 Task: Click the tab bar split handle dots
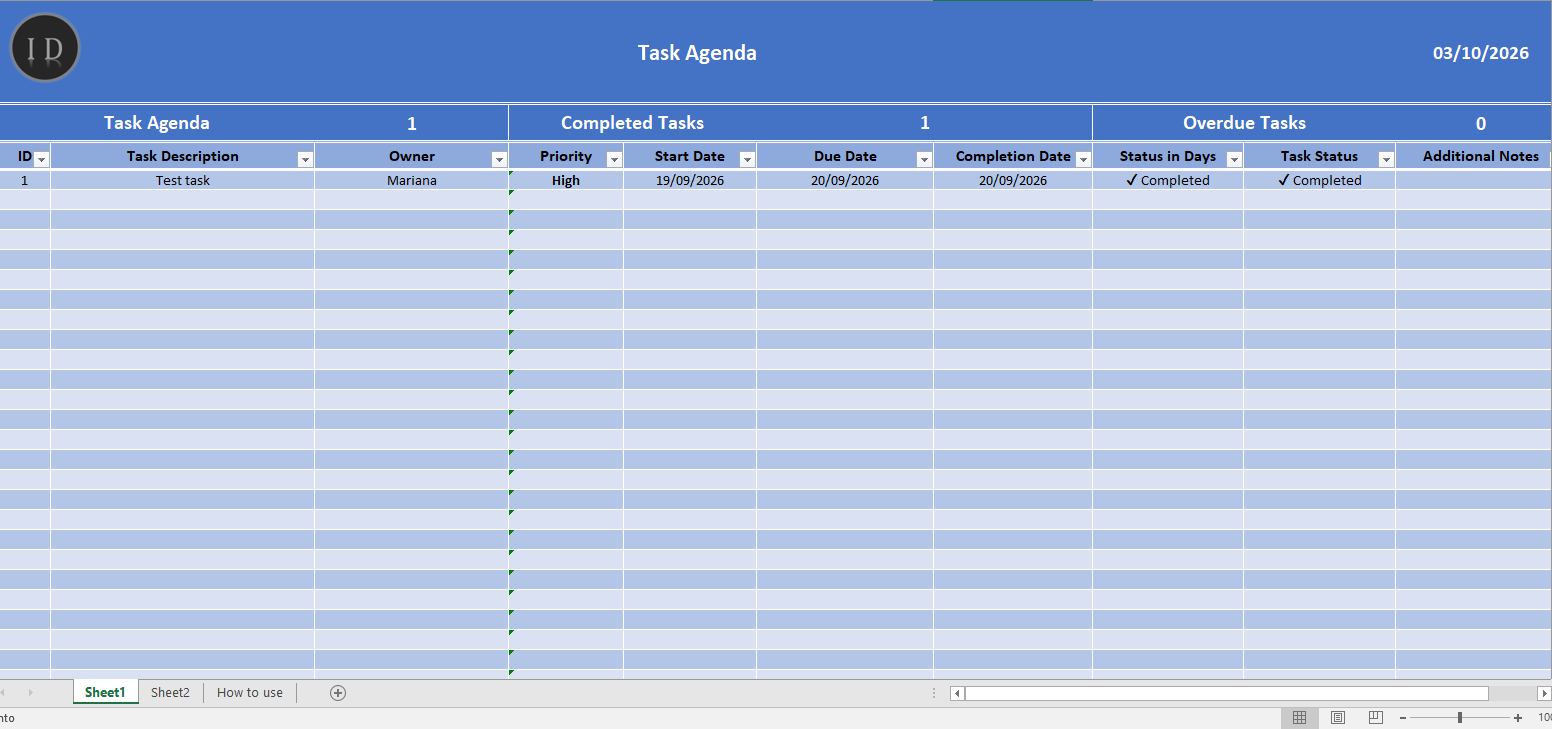point(934,693)
